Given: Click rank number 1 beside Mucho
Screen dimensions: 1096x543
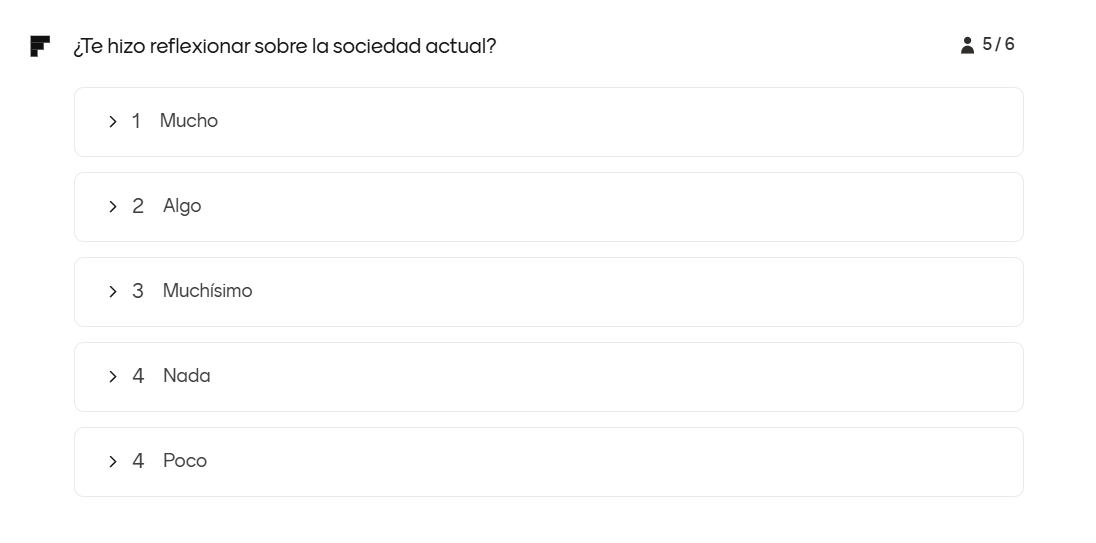Looking at the screenshot, I should (x=137, y=121).
